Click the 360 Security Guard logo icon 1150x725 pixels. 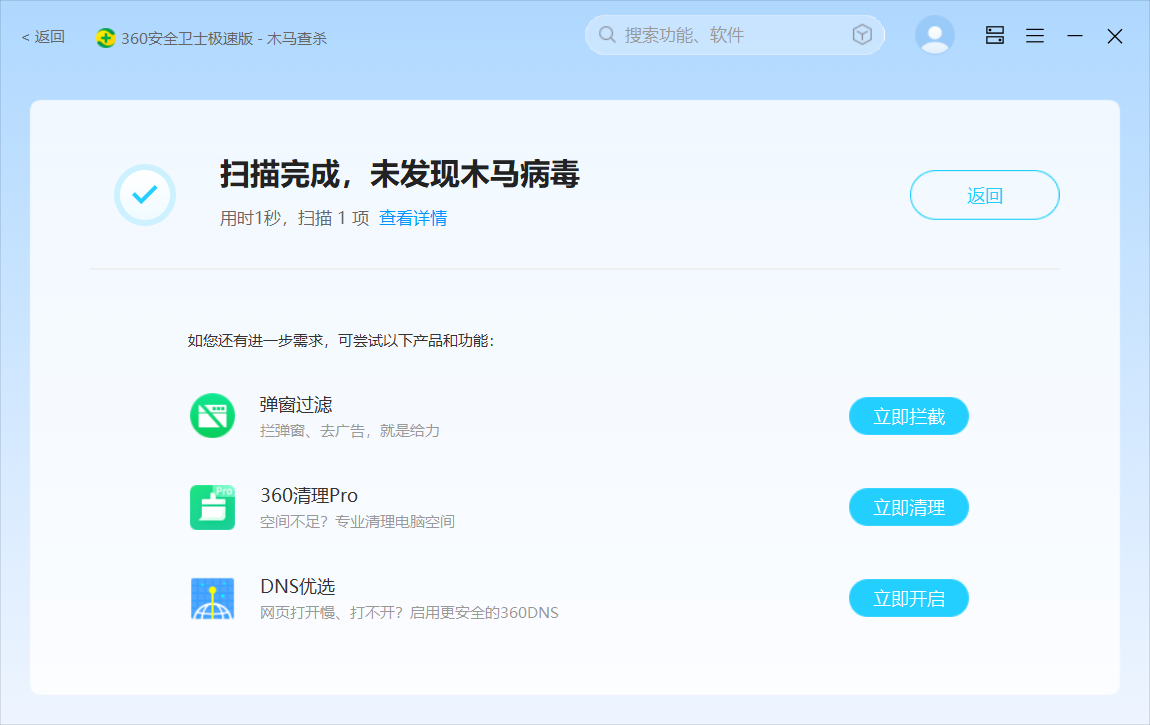(106, 38)
